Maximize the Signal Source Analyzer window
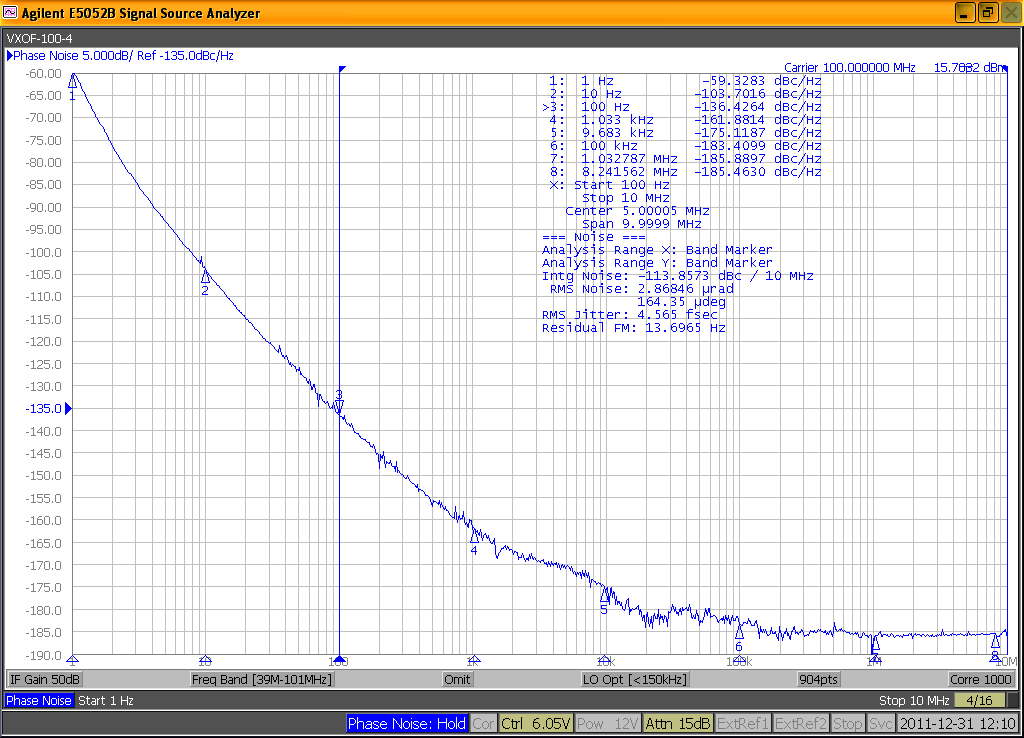Screen dimensions: 1024x738 pyautogui.click(x=988, y=12)
